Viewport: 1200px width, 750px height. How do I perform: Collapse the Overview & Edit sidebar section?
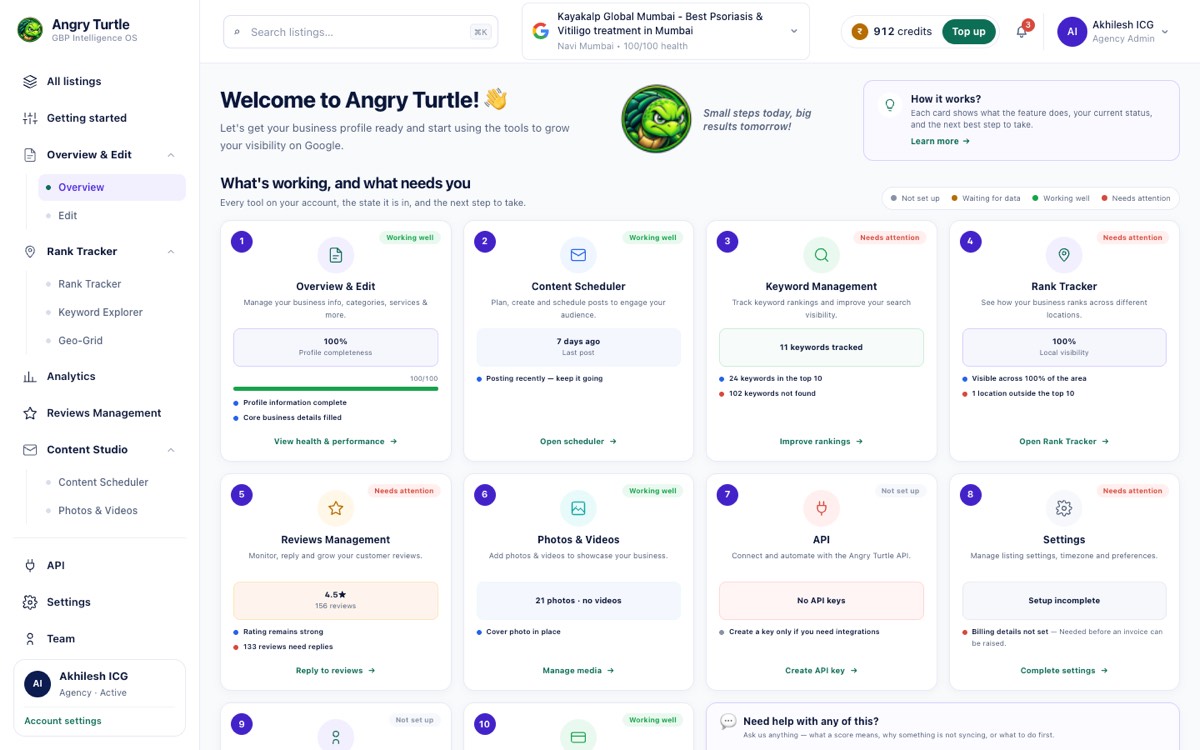pyautogui.click(x=171, y=155)
